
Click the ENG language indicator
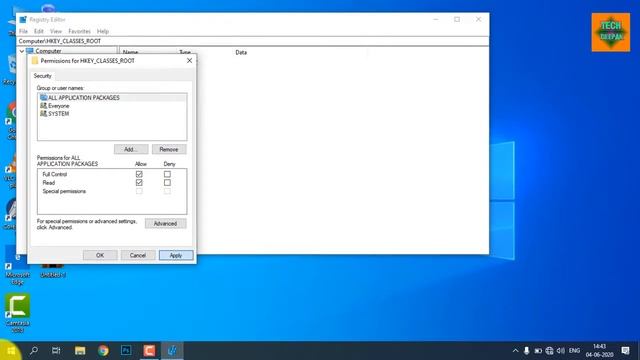point(574,351)
